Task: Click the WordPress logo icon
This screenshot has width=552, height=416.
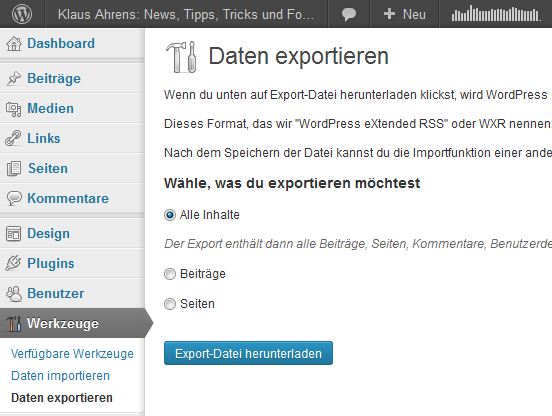Action: (22, 14)
